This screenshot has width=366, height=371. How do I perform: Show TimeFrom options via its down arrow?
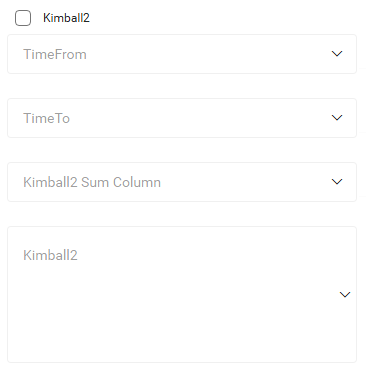click(337, 54)
